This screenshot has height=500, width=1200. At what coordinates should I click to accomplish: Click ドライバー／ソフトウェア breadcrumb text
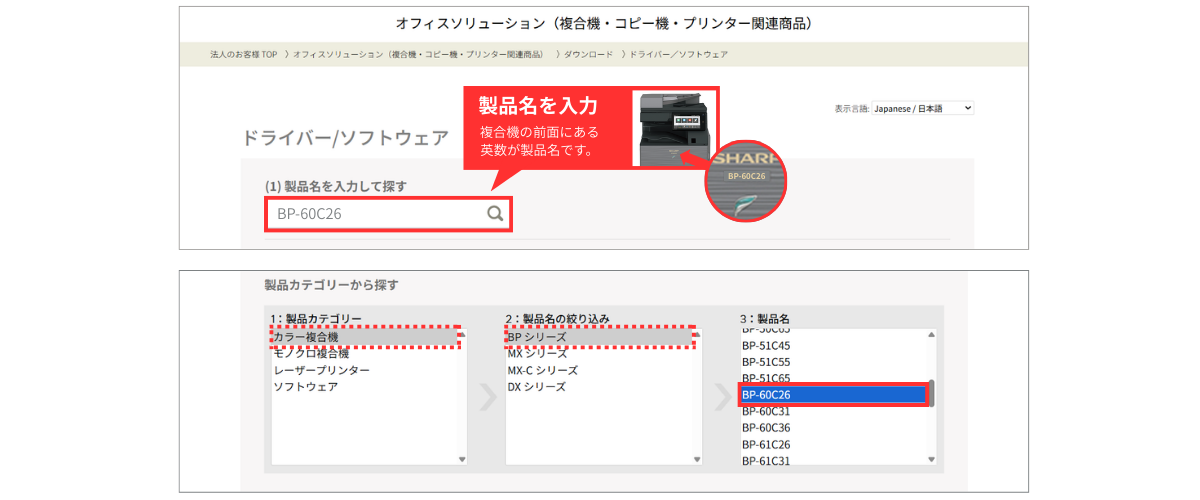tap(679, 54)
